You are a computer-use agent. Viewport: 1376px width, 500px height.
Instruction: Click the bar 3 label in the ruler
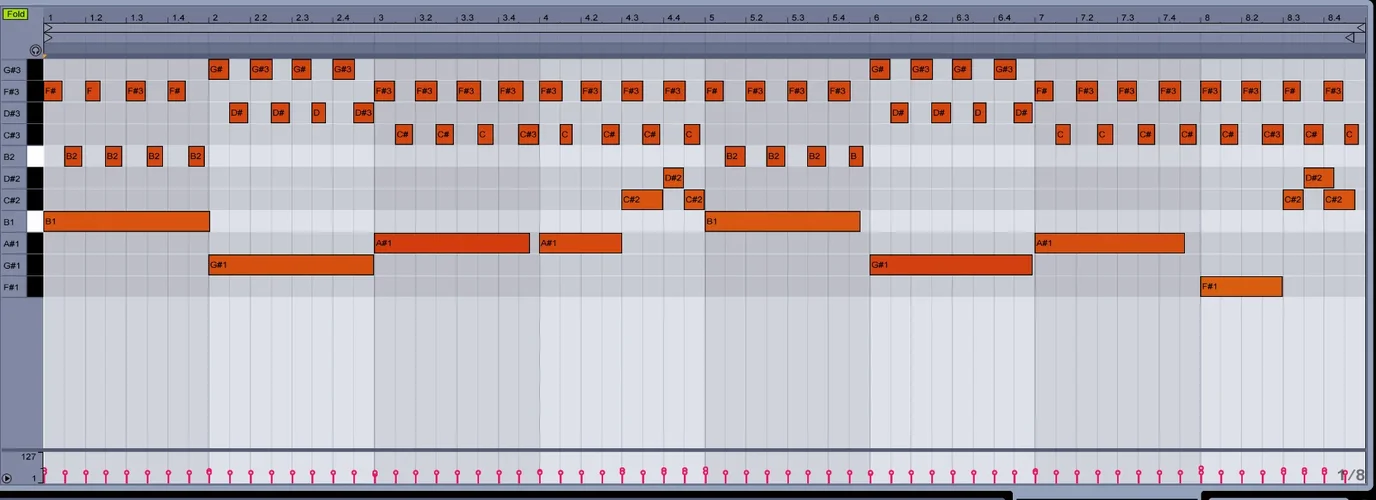tap(379, 18)
